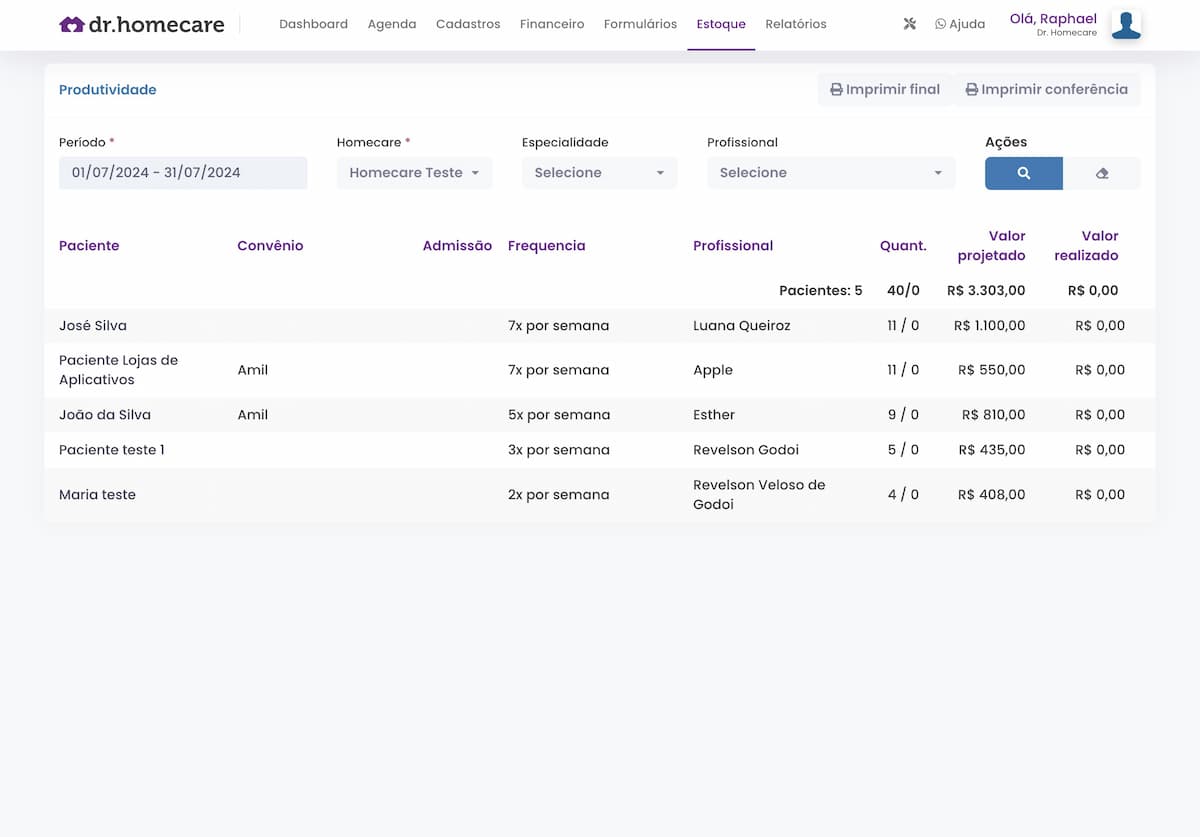The image size is (1200, 837).
Task: Open the Cadastros menu item
Action: coord(468,24)
